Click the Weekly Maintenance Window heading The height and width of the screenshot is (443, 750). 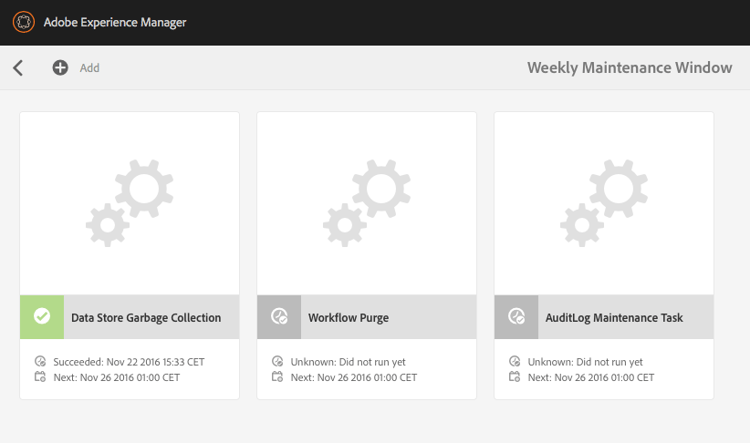click(629, 68)
